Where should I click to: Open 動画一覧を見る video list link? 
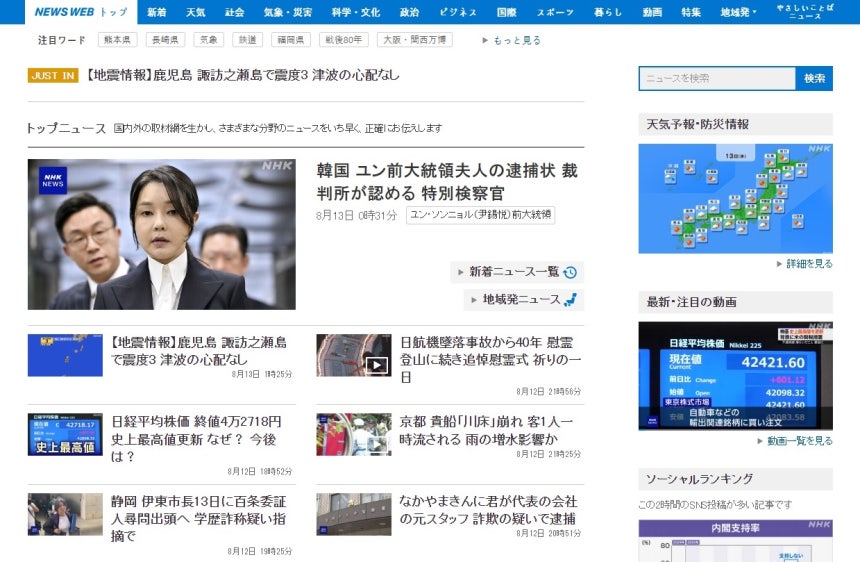click(x=803, y=441)
